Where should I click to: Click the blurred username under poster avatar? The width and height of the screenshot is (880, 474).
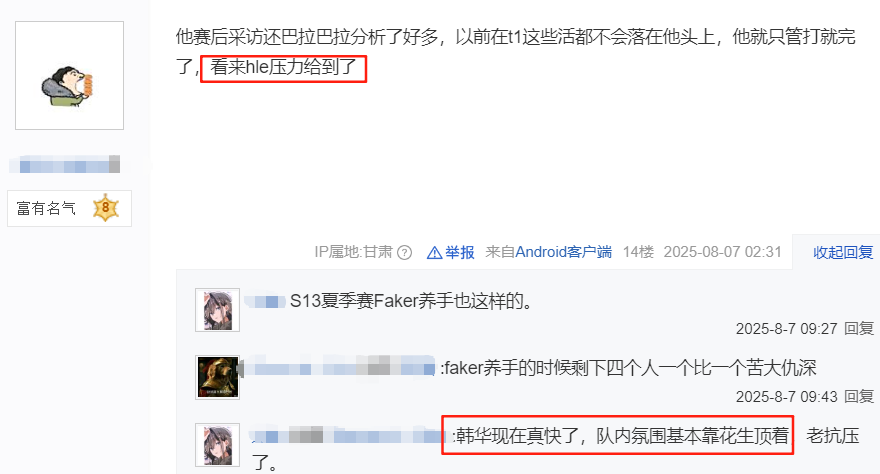click(65, 165)
